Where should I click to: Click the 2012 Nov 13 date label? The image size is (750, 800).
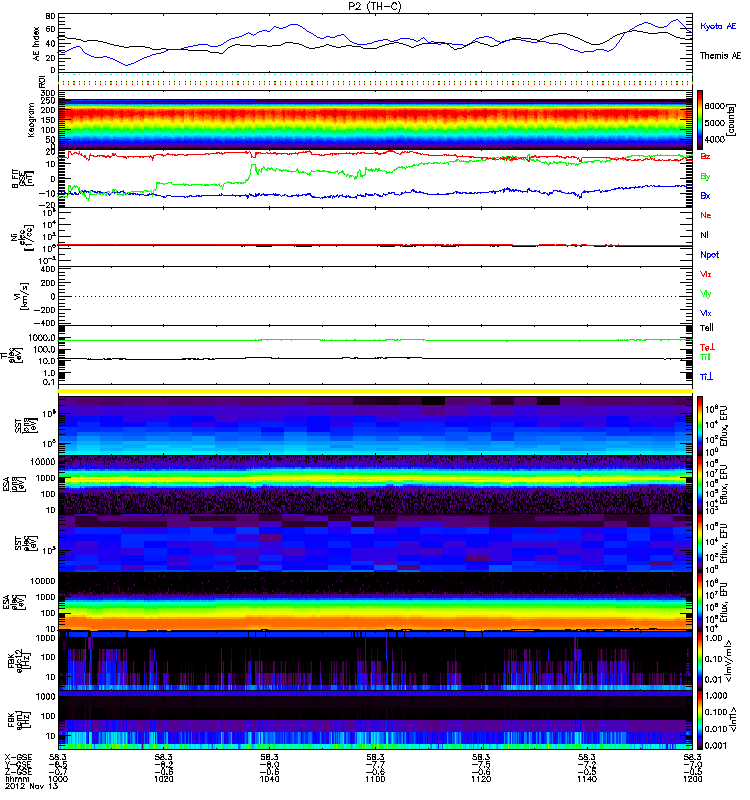point(24,789)
